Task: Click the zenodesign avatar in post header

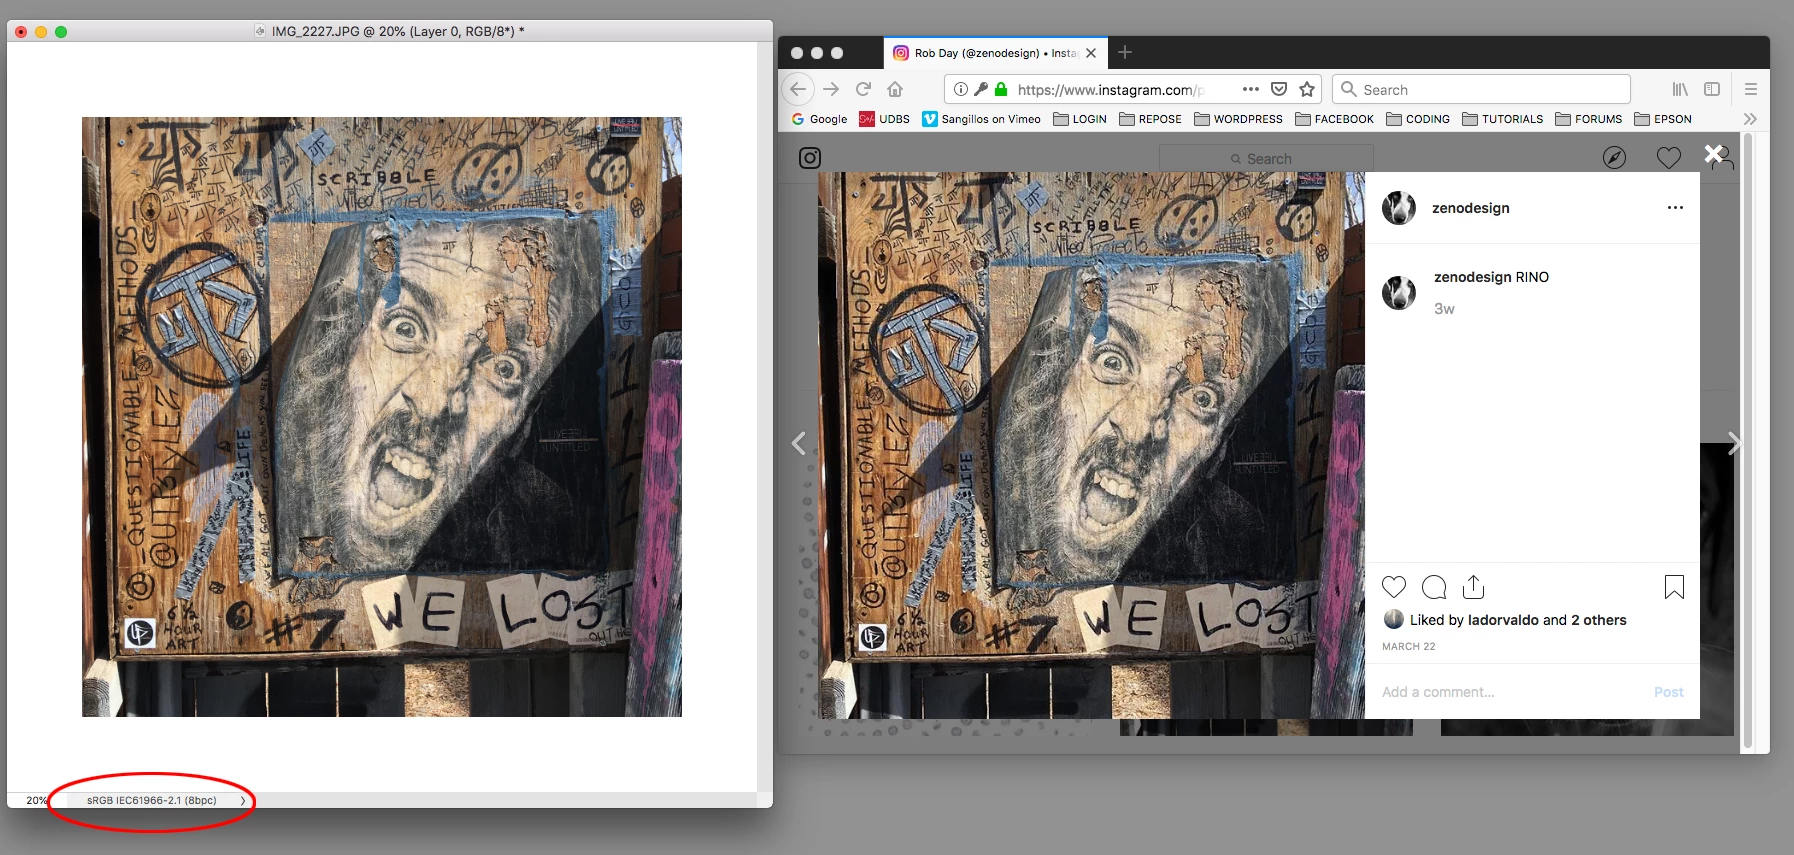Action: (1399, 208)
